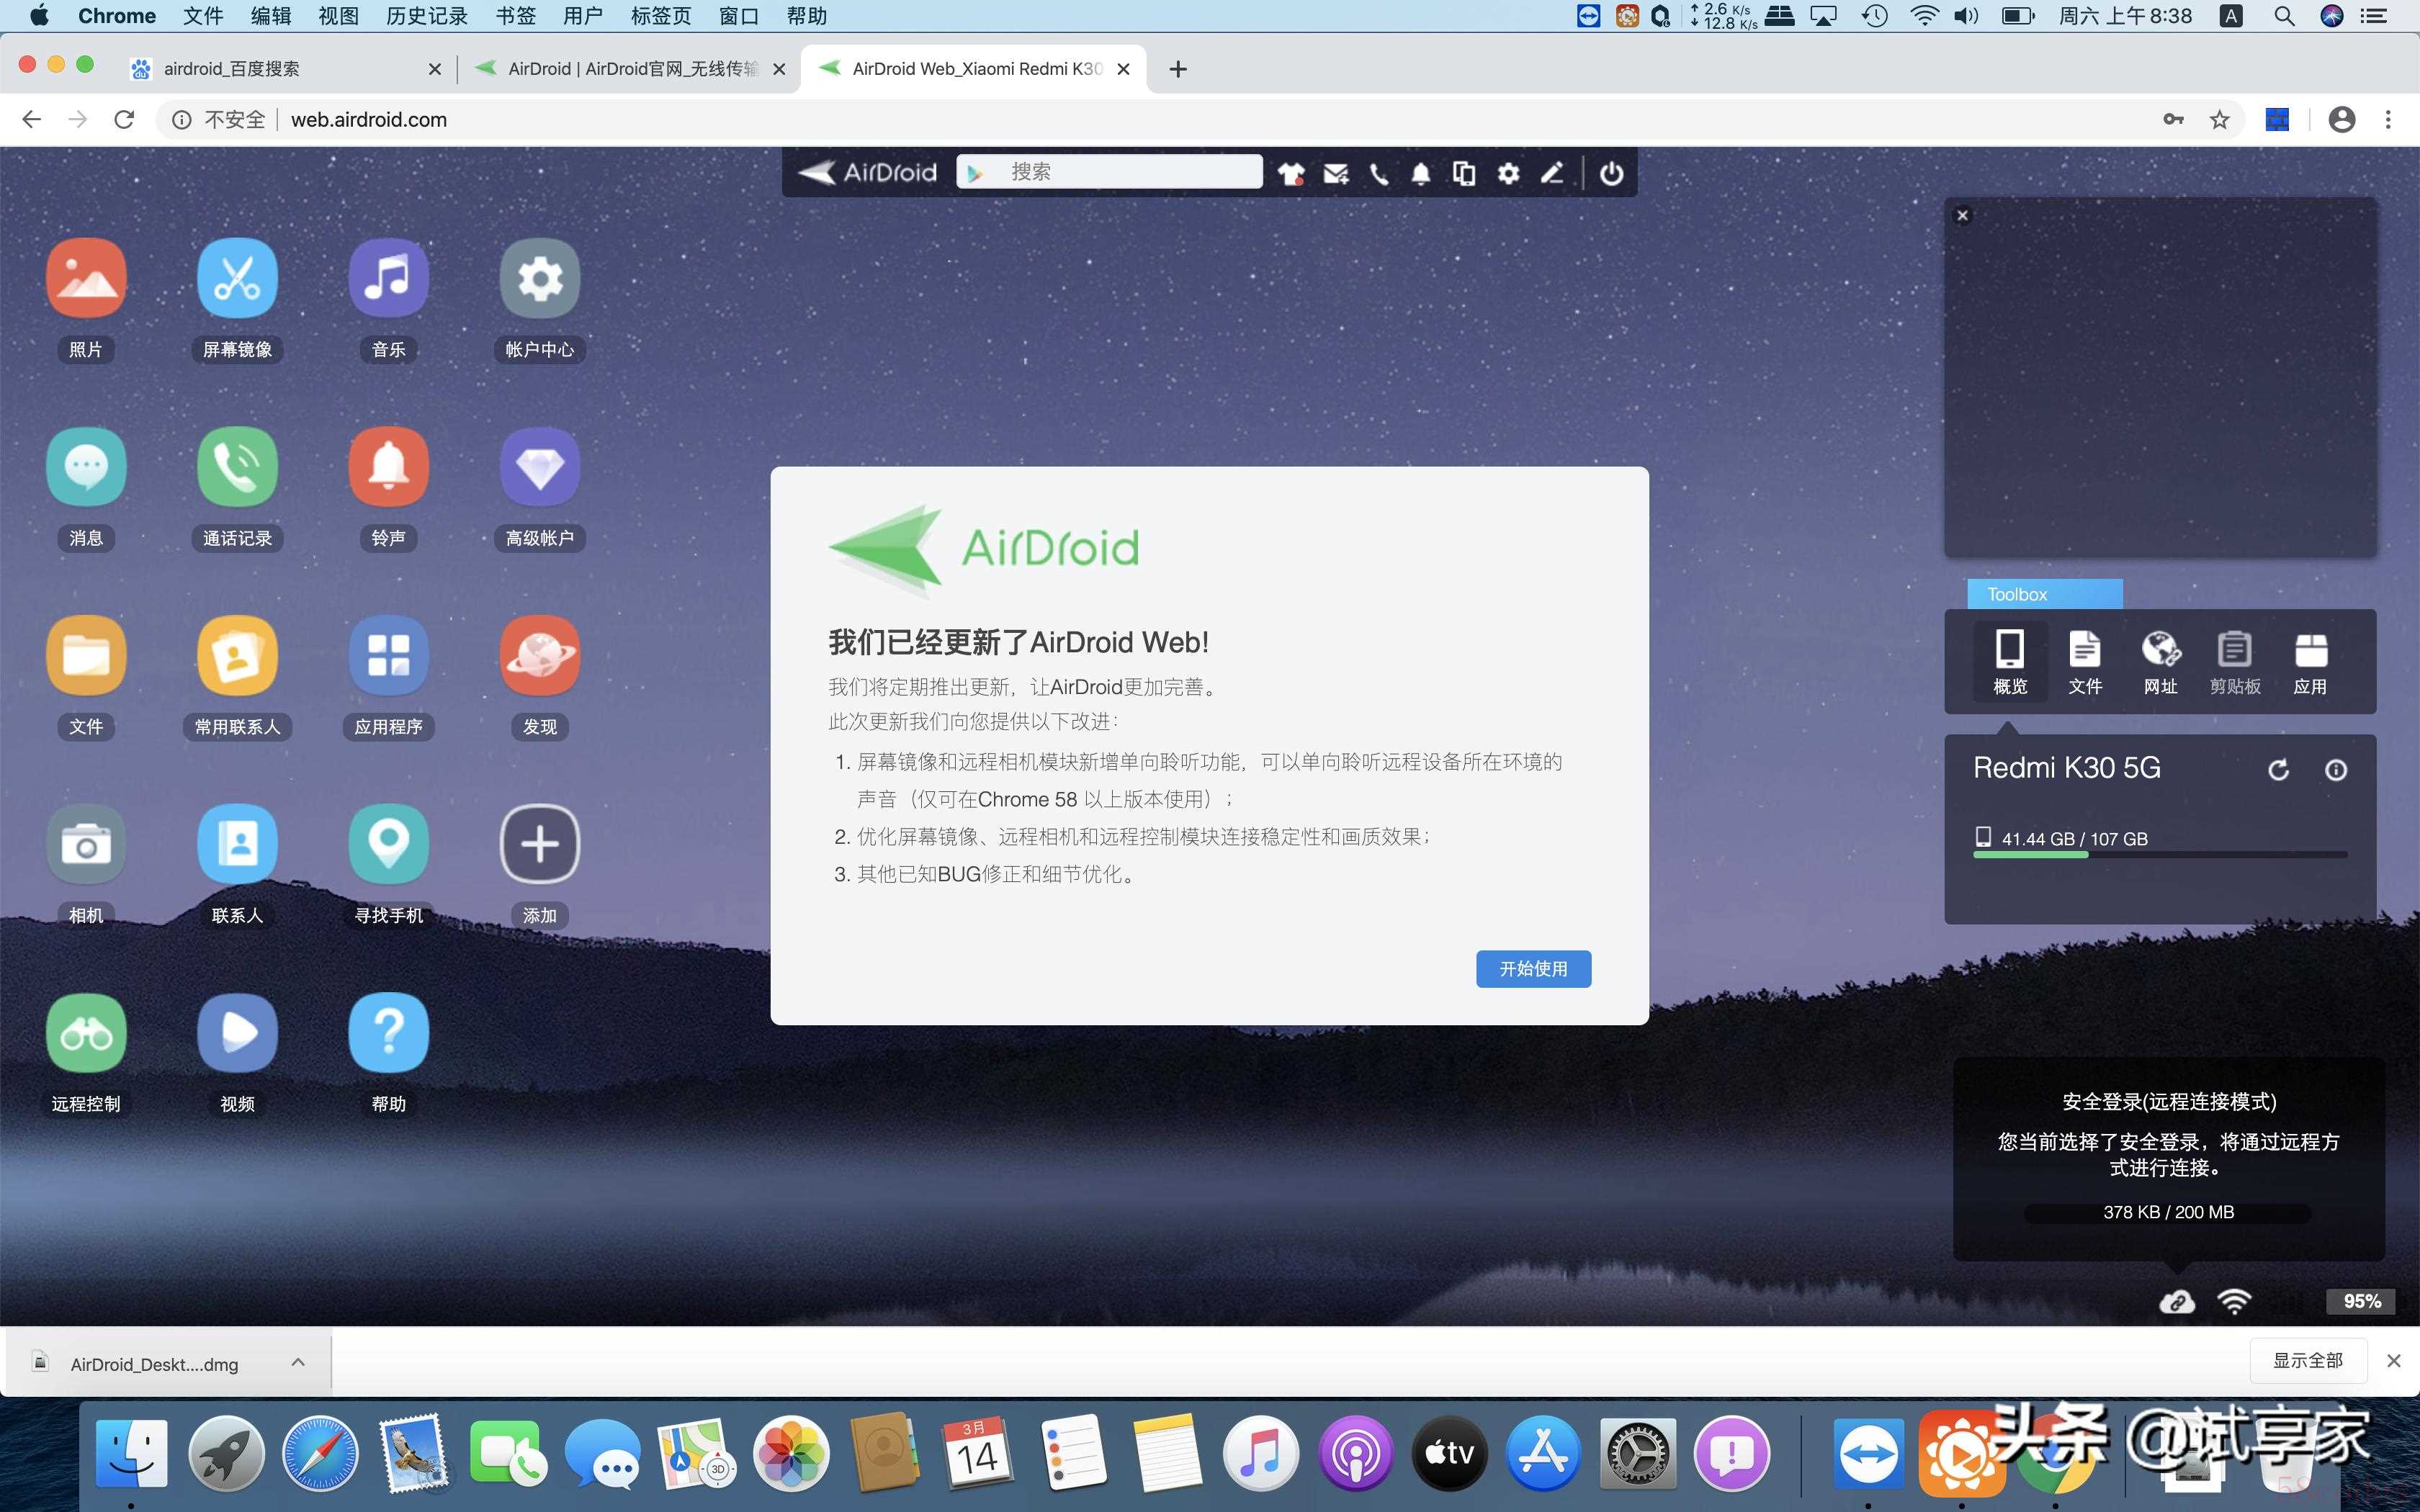This screenshot has height=1512, width=2420.
Task: Click the cloud connection icon at bottom right
Action: [x=2176, y=1301]
